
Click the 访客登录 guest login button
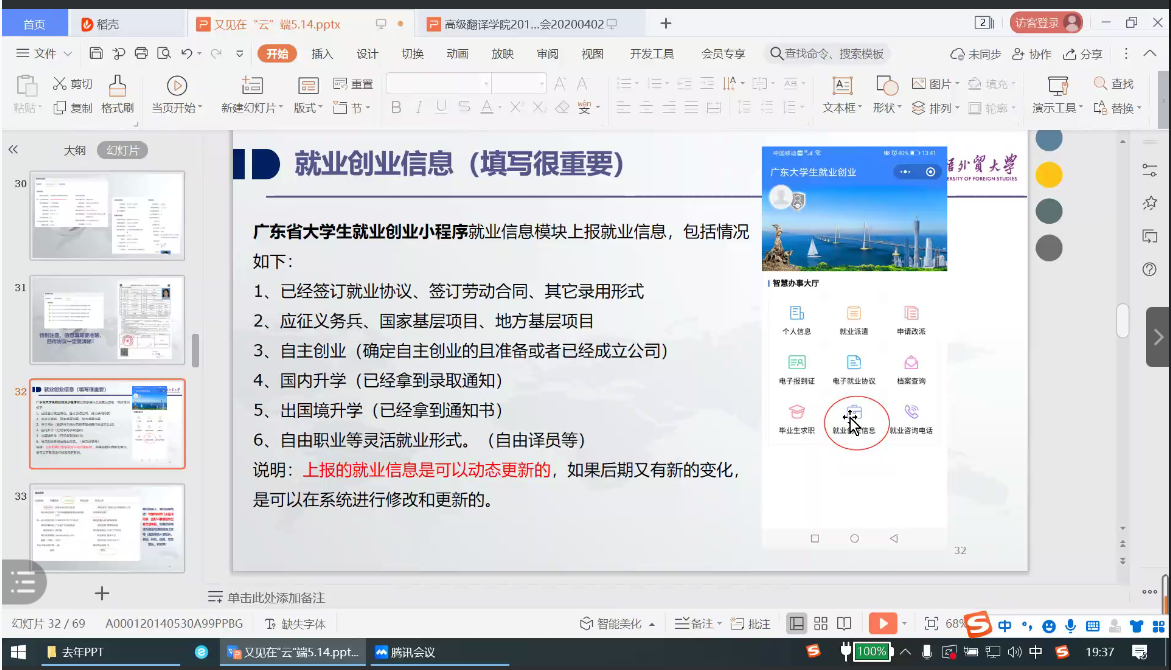tap(1046, 23)
